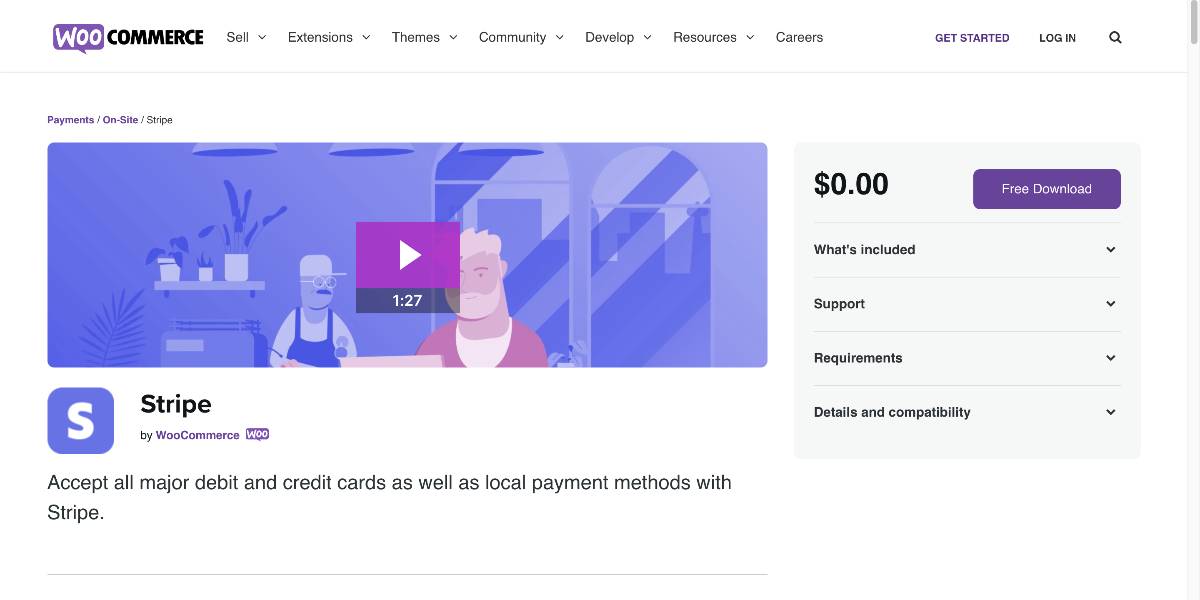
Task: Open the Develop dropdown menu
Action: (619, 37)
